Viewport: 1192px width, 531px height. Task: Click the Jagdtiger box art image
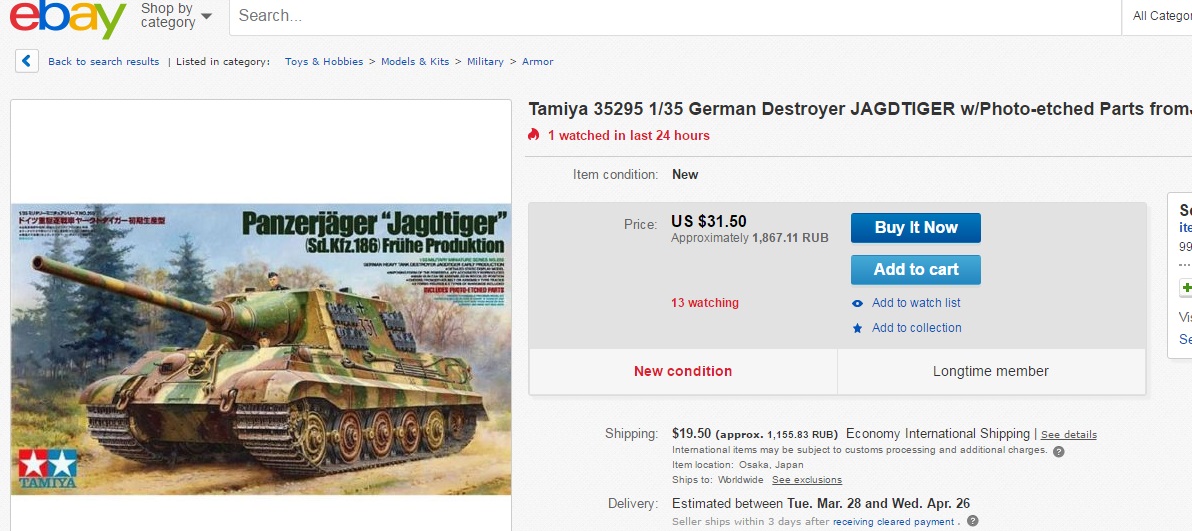click(261, 348)
